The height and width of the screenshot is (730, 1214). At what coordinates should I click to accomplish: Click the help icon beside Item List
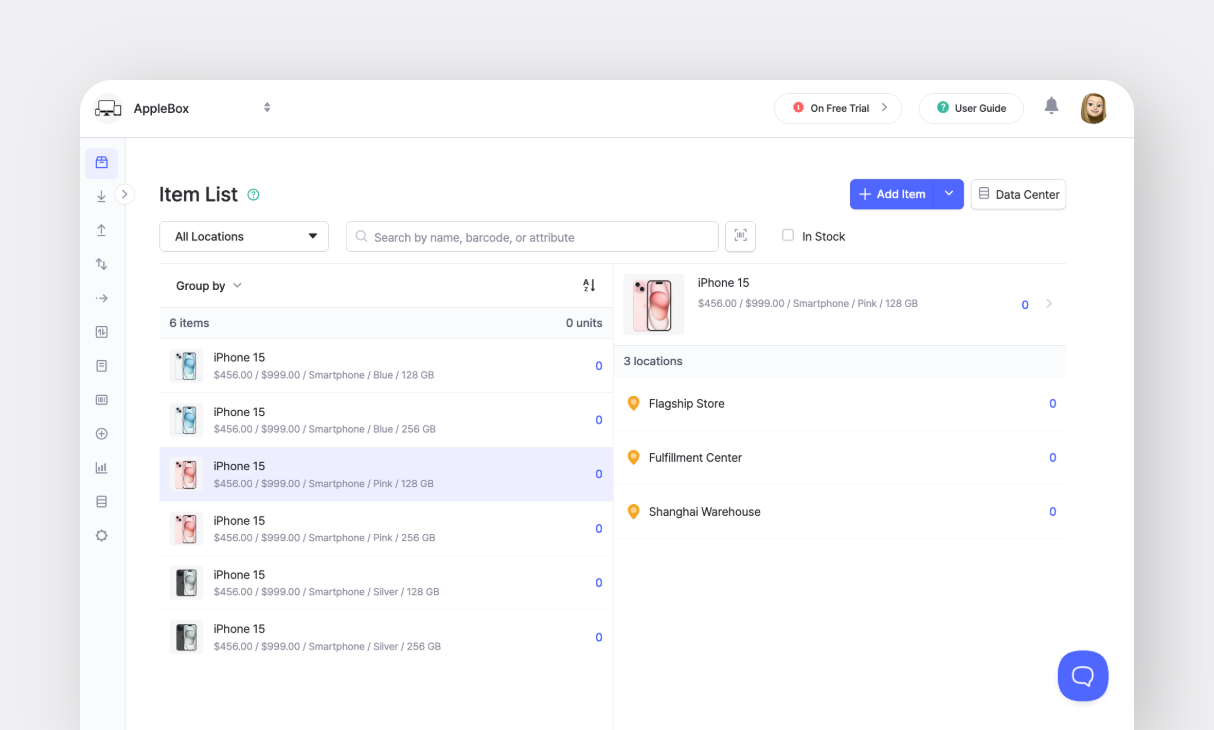click(x=253, y=195)
